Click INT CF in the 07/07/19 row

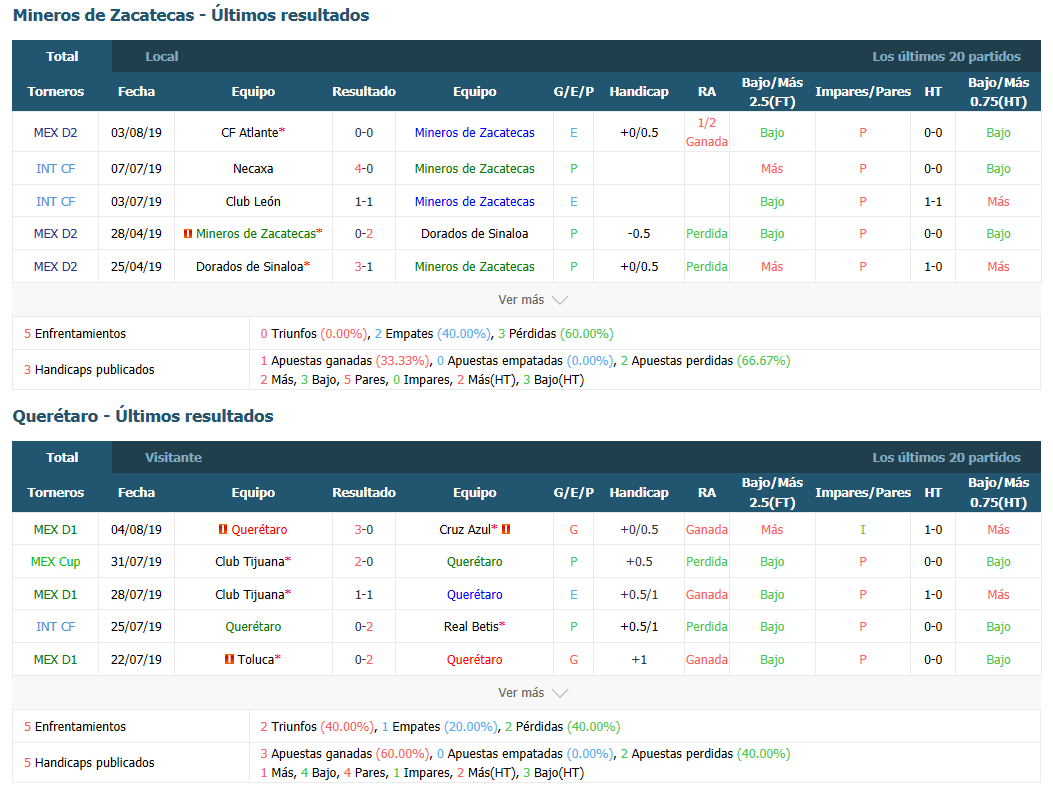56,169
